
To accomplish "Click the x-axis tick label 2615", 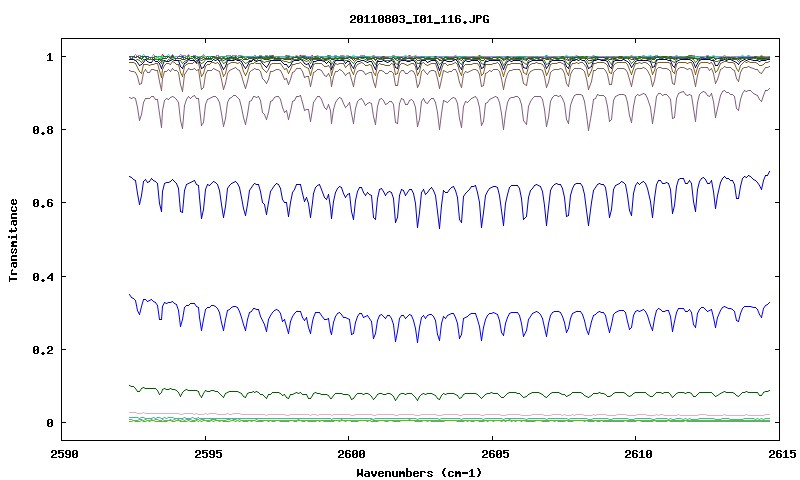I will (782, 454).
